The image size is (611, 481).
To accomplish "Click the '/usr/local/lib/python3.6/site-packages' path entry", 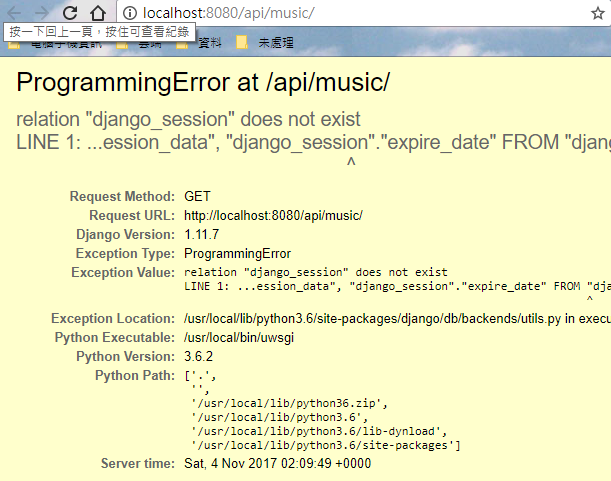I will [326, 445].
